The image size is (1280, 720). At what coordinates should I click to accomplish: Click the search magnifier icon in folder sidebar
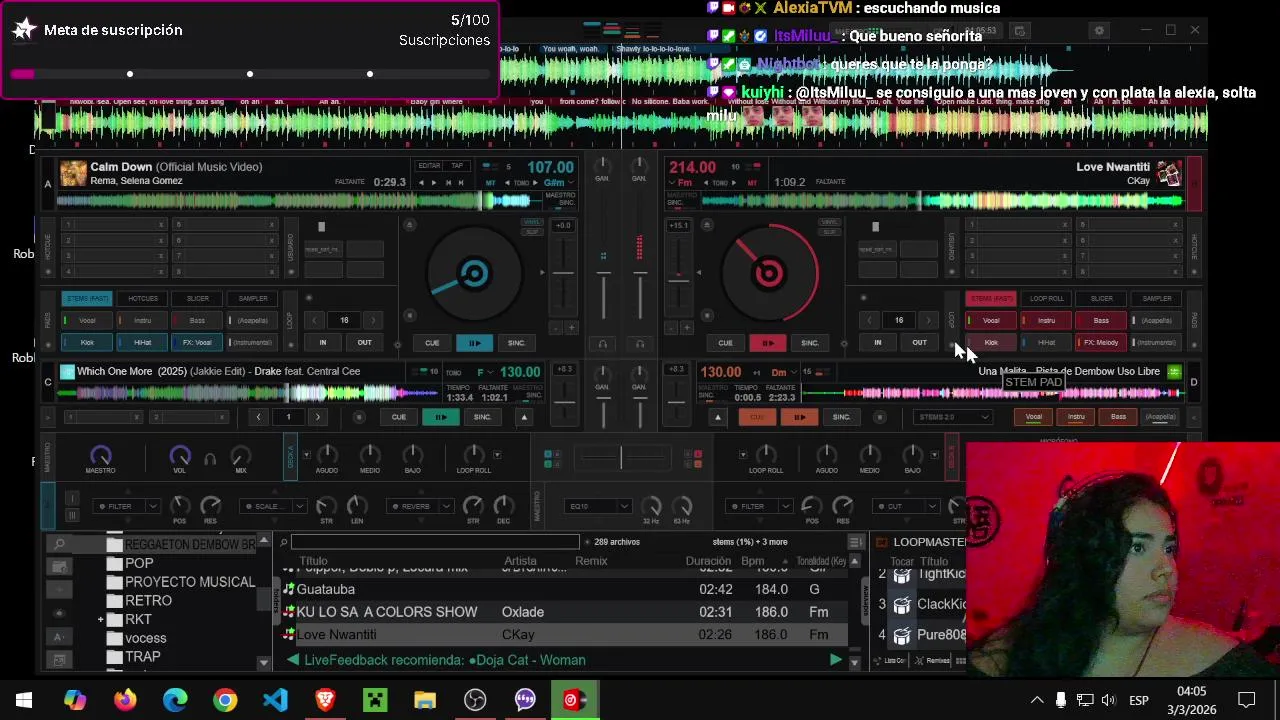tap(59, 544)
